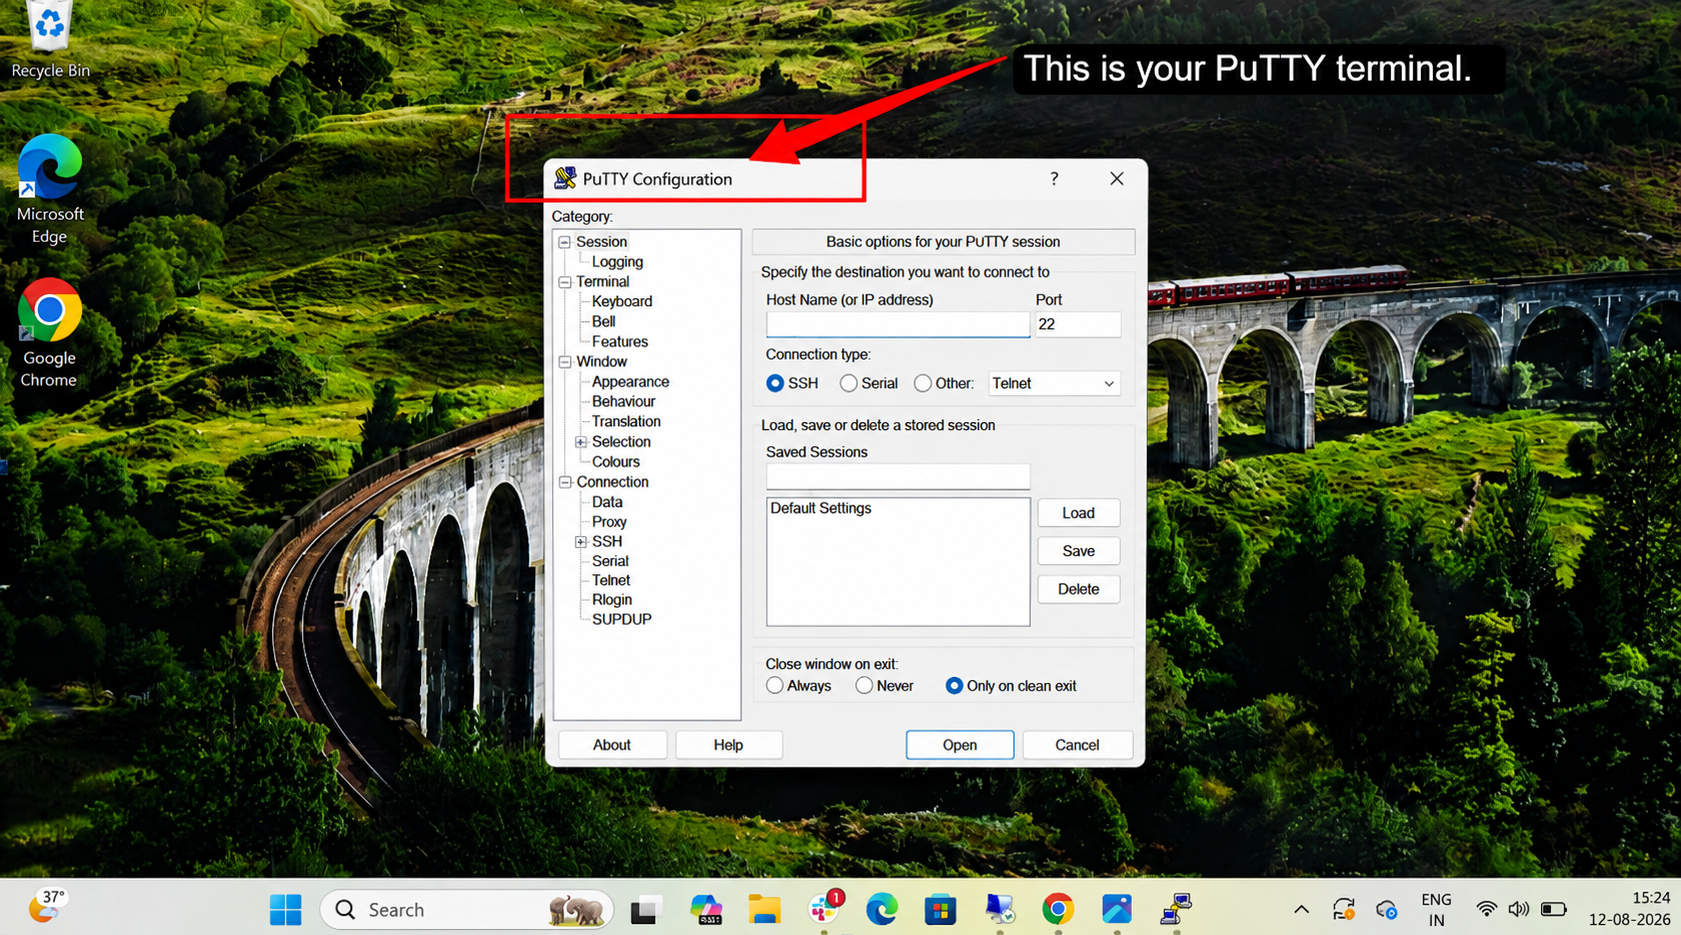1681x935 pixels.
Task: Expand the SSH tree node
Action: pyautogui.click(x=581, y=541)
